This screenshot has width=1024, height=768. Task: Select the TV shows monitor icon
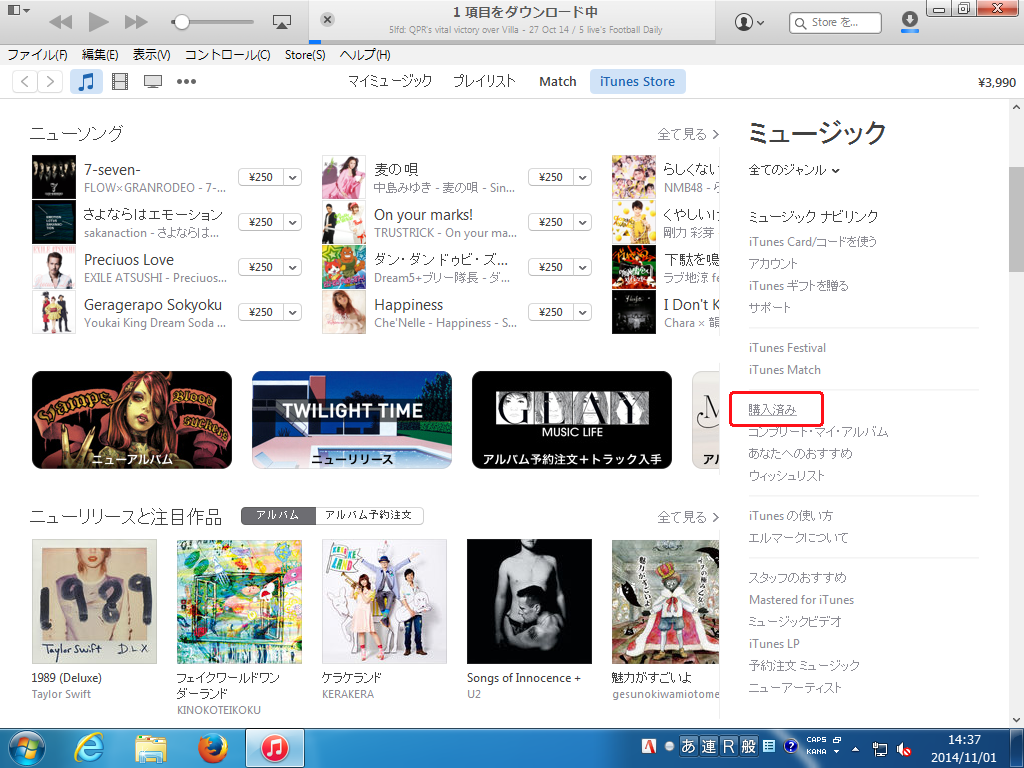tap(153, 82)
